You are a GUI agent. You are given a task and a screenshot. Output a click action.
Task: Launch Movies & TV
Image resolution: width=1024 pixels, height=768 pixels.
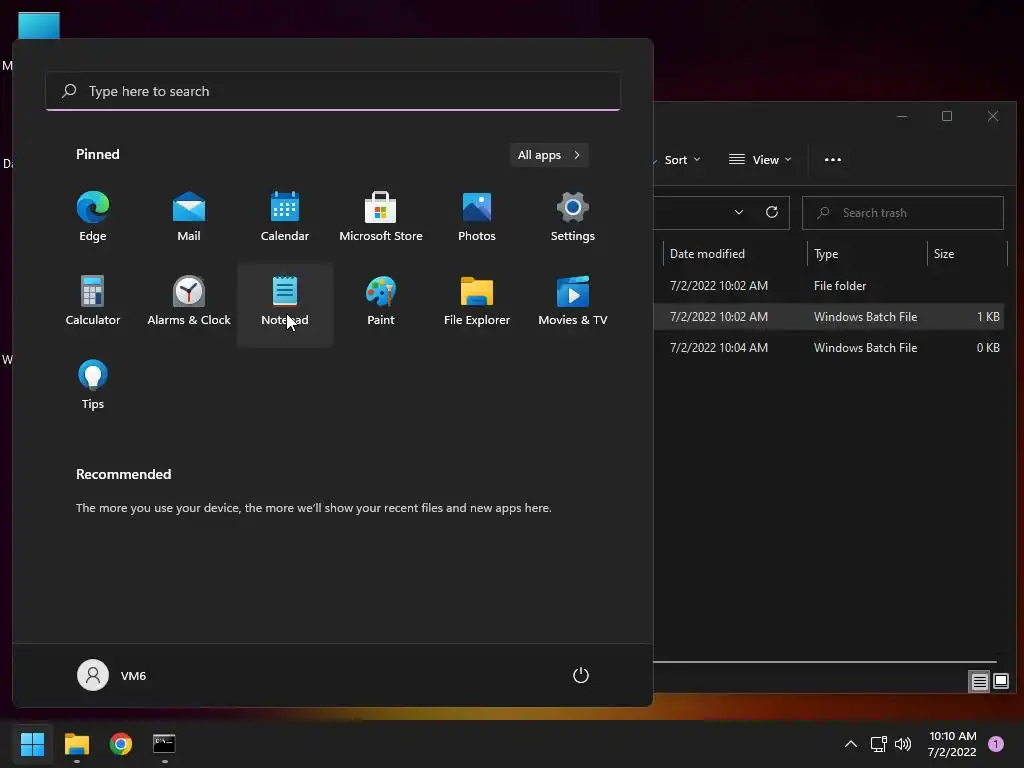[x=573, y=301]
